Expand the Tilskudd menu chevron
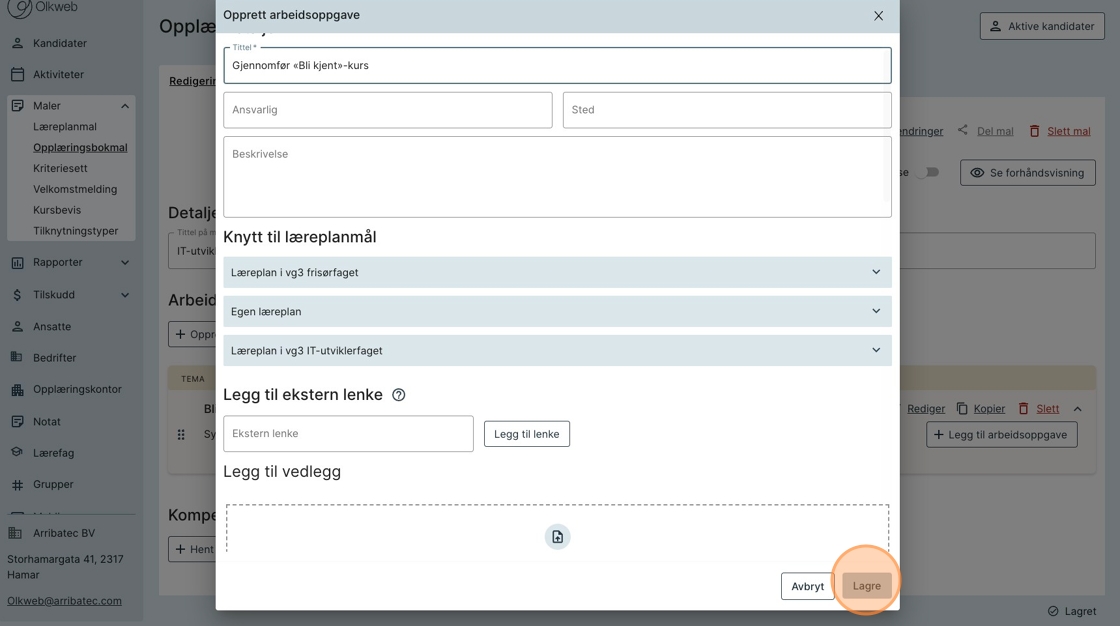This screenshot has height=626, width=1120. click(x=125, y=294)
